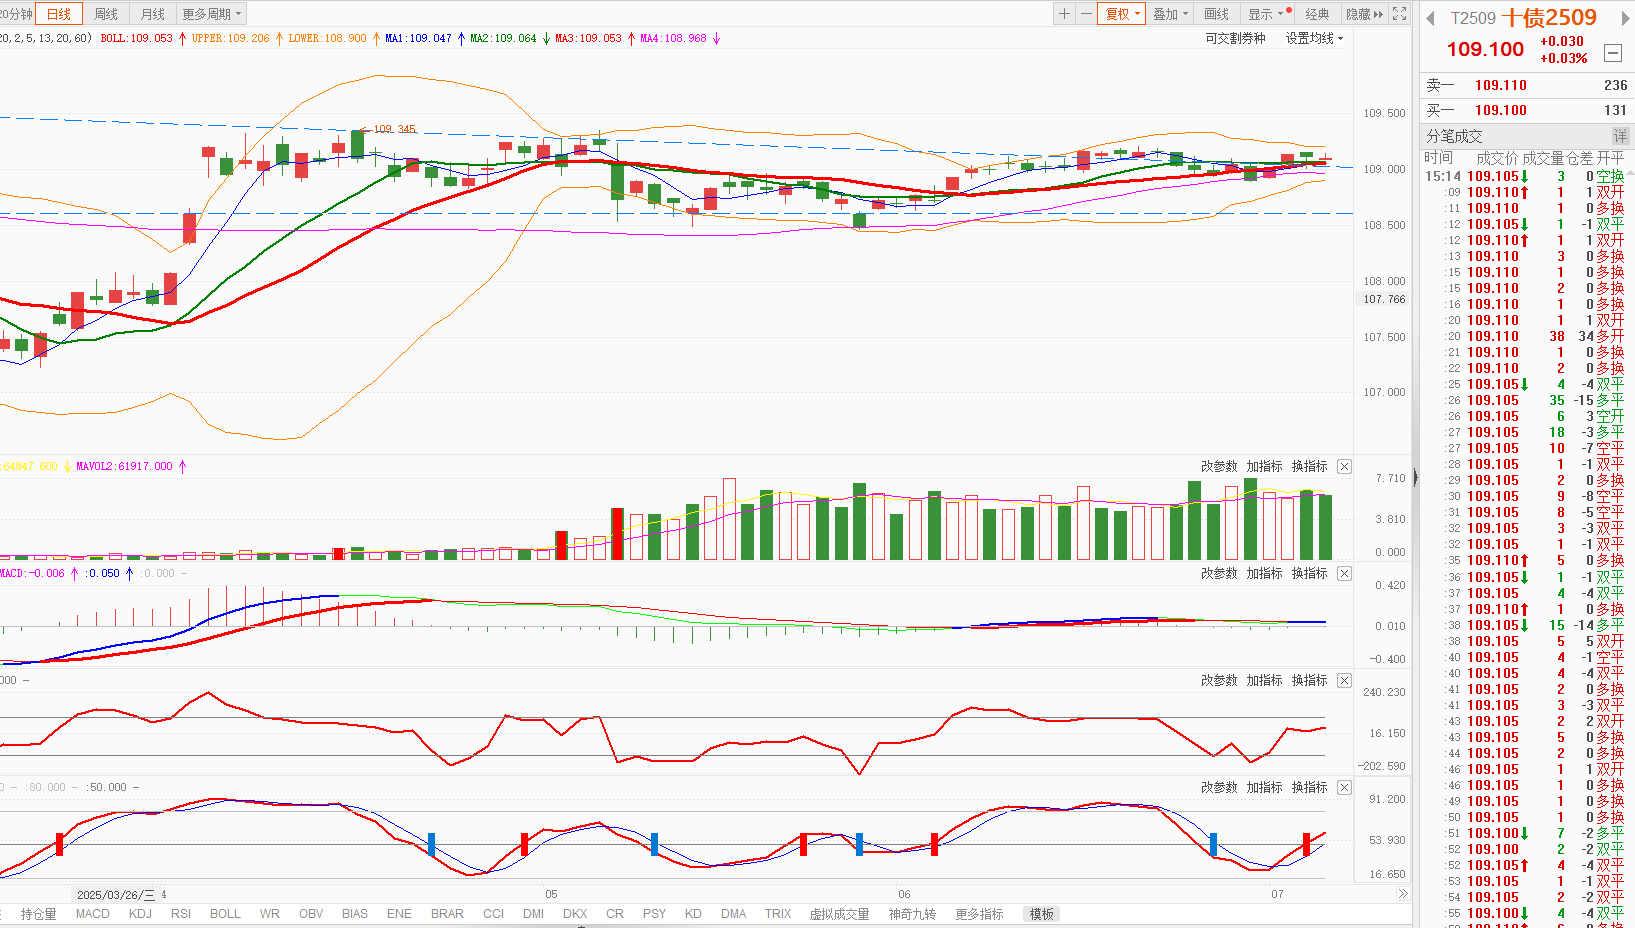Click 加指标 in MACD panel
This screenshot has height=928, width=1635.
coord(1264,574)
